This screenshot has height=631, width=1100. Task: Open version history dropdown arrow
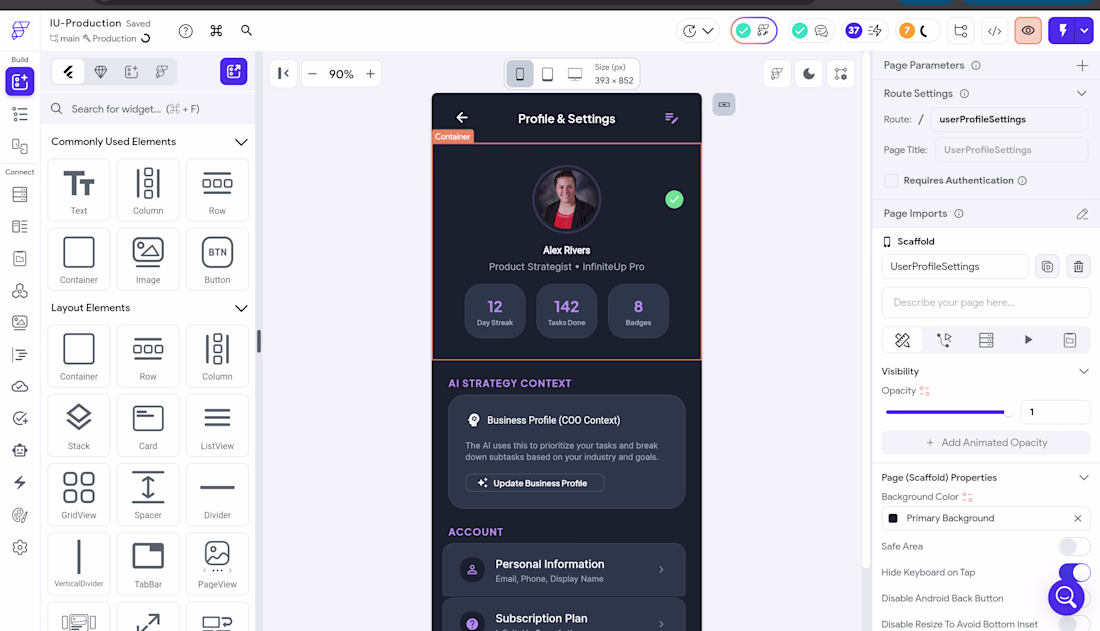708,31
